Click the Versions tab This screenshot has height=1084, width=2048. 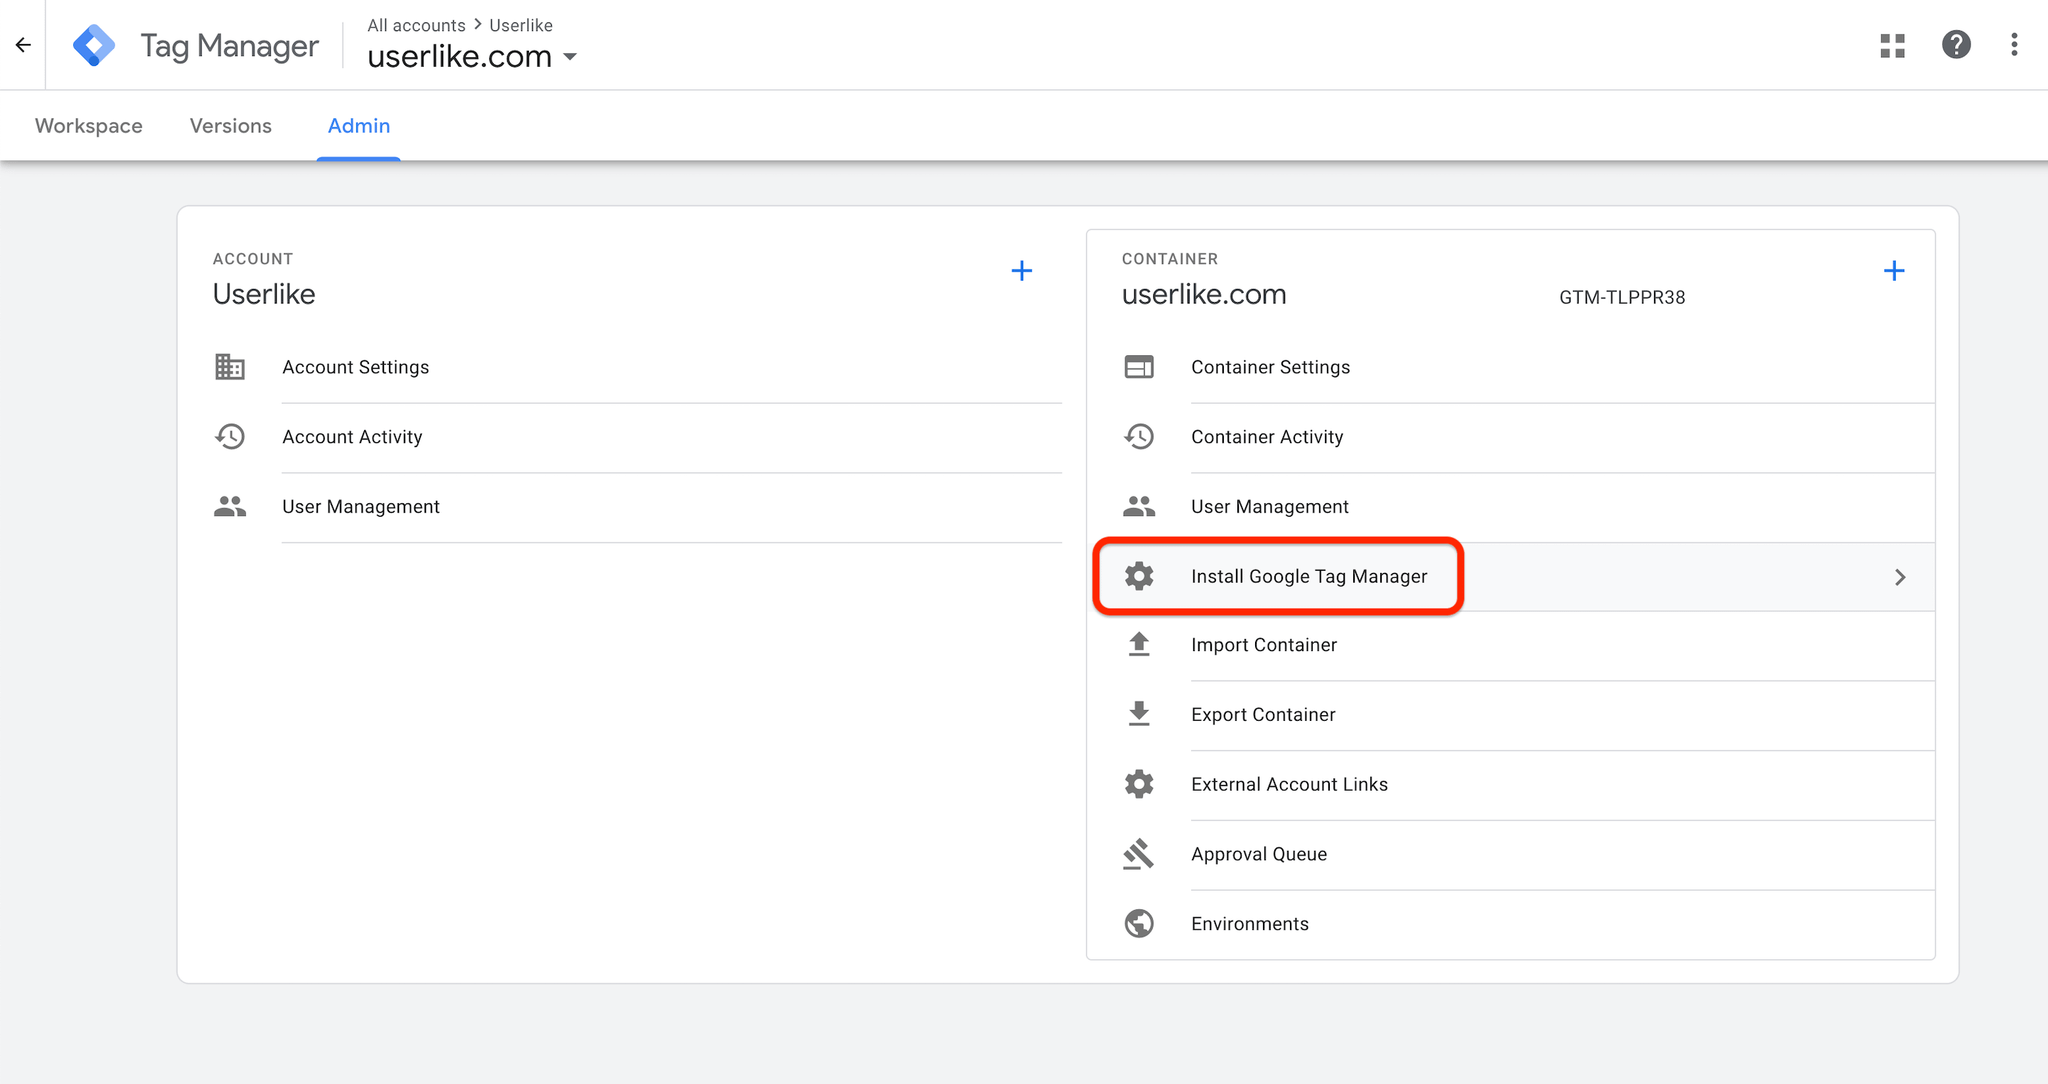(230, 125)
